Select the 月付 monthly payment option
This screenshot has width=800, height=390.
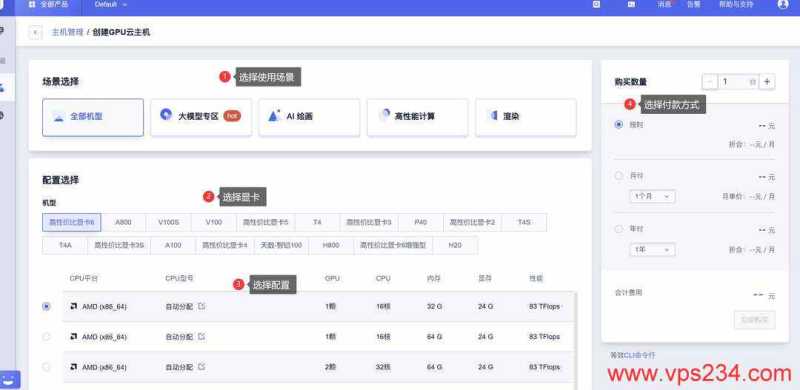pos(619,176)
